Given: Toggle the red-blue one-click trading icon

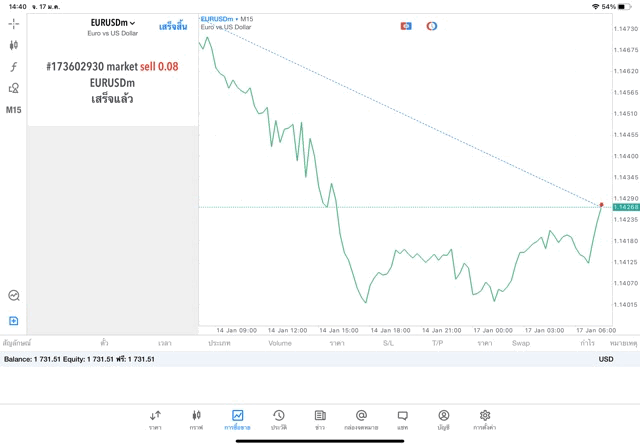Looking at the screenshot, I should tap(406, 25).
